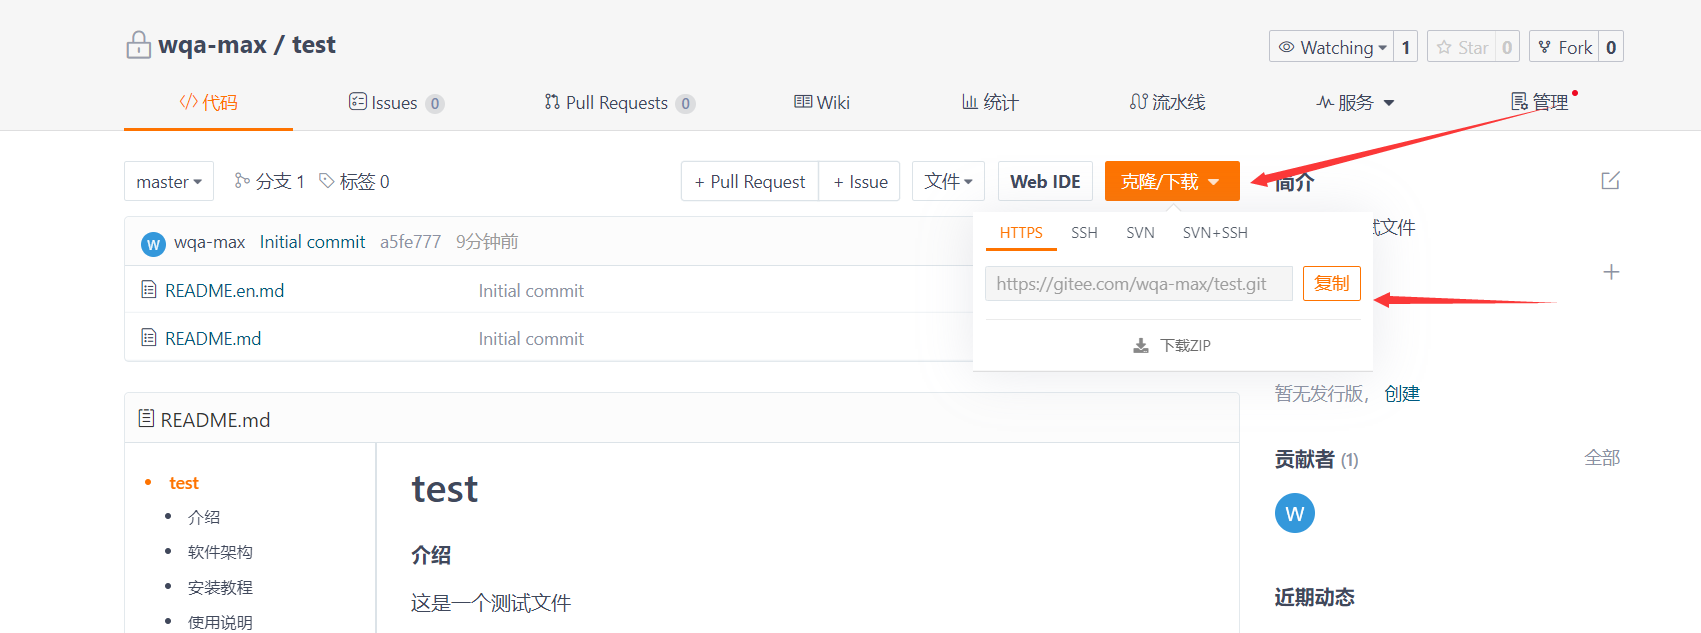
Task: Click the download ZIP icon
Action: 1141,346
